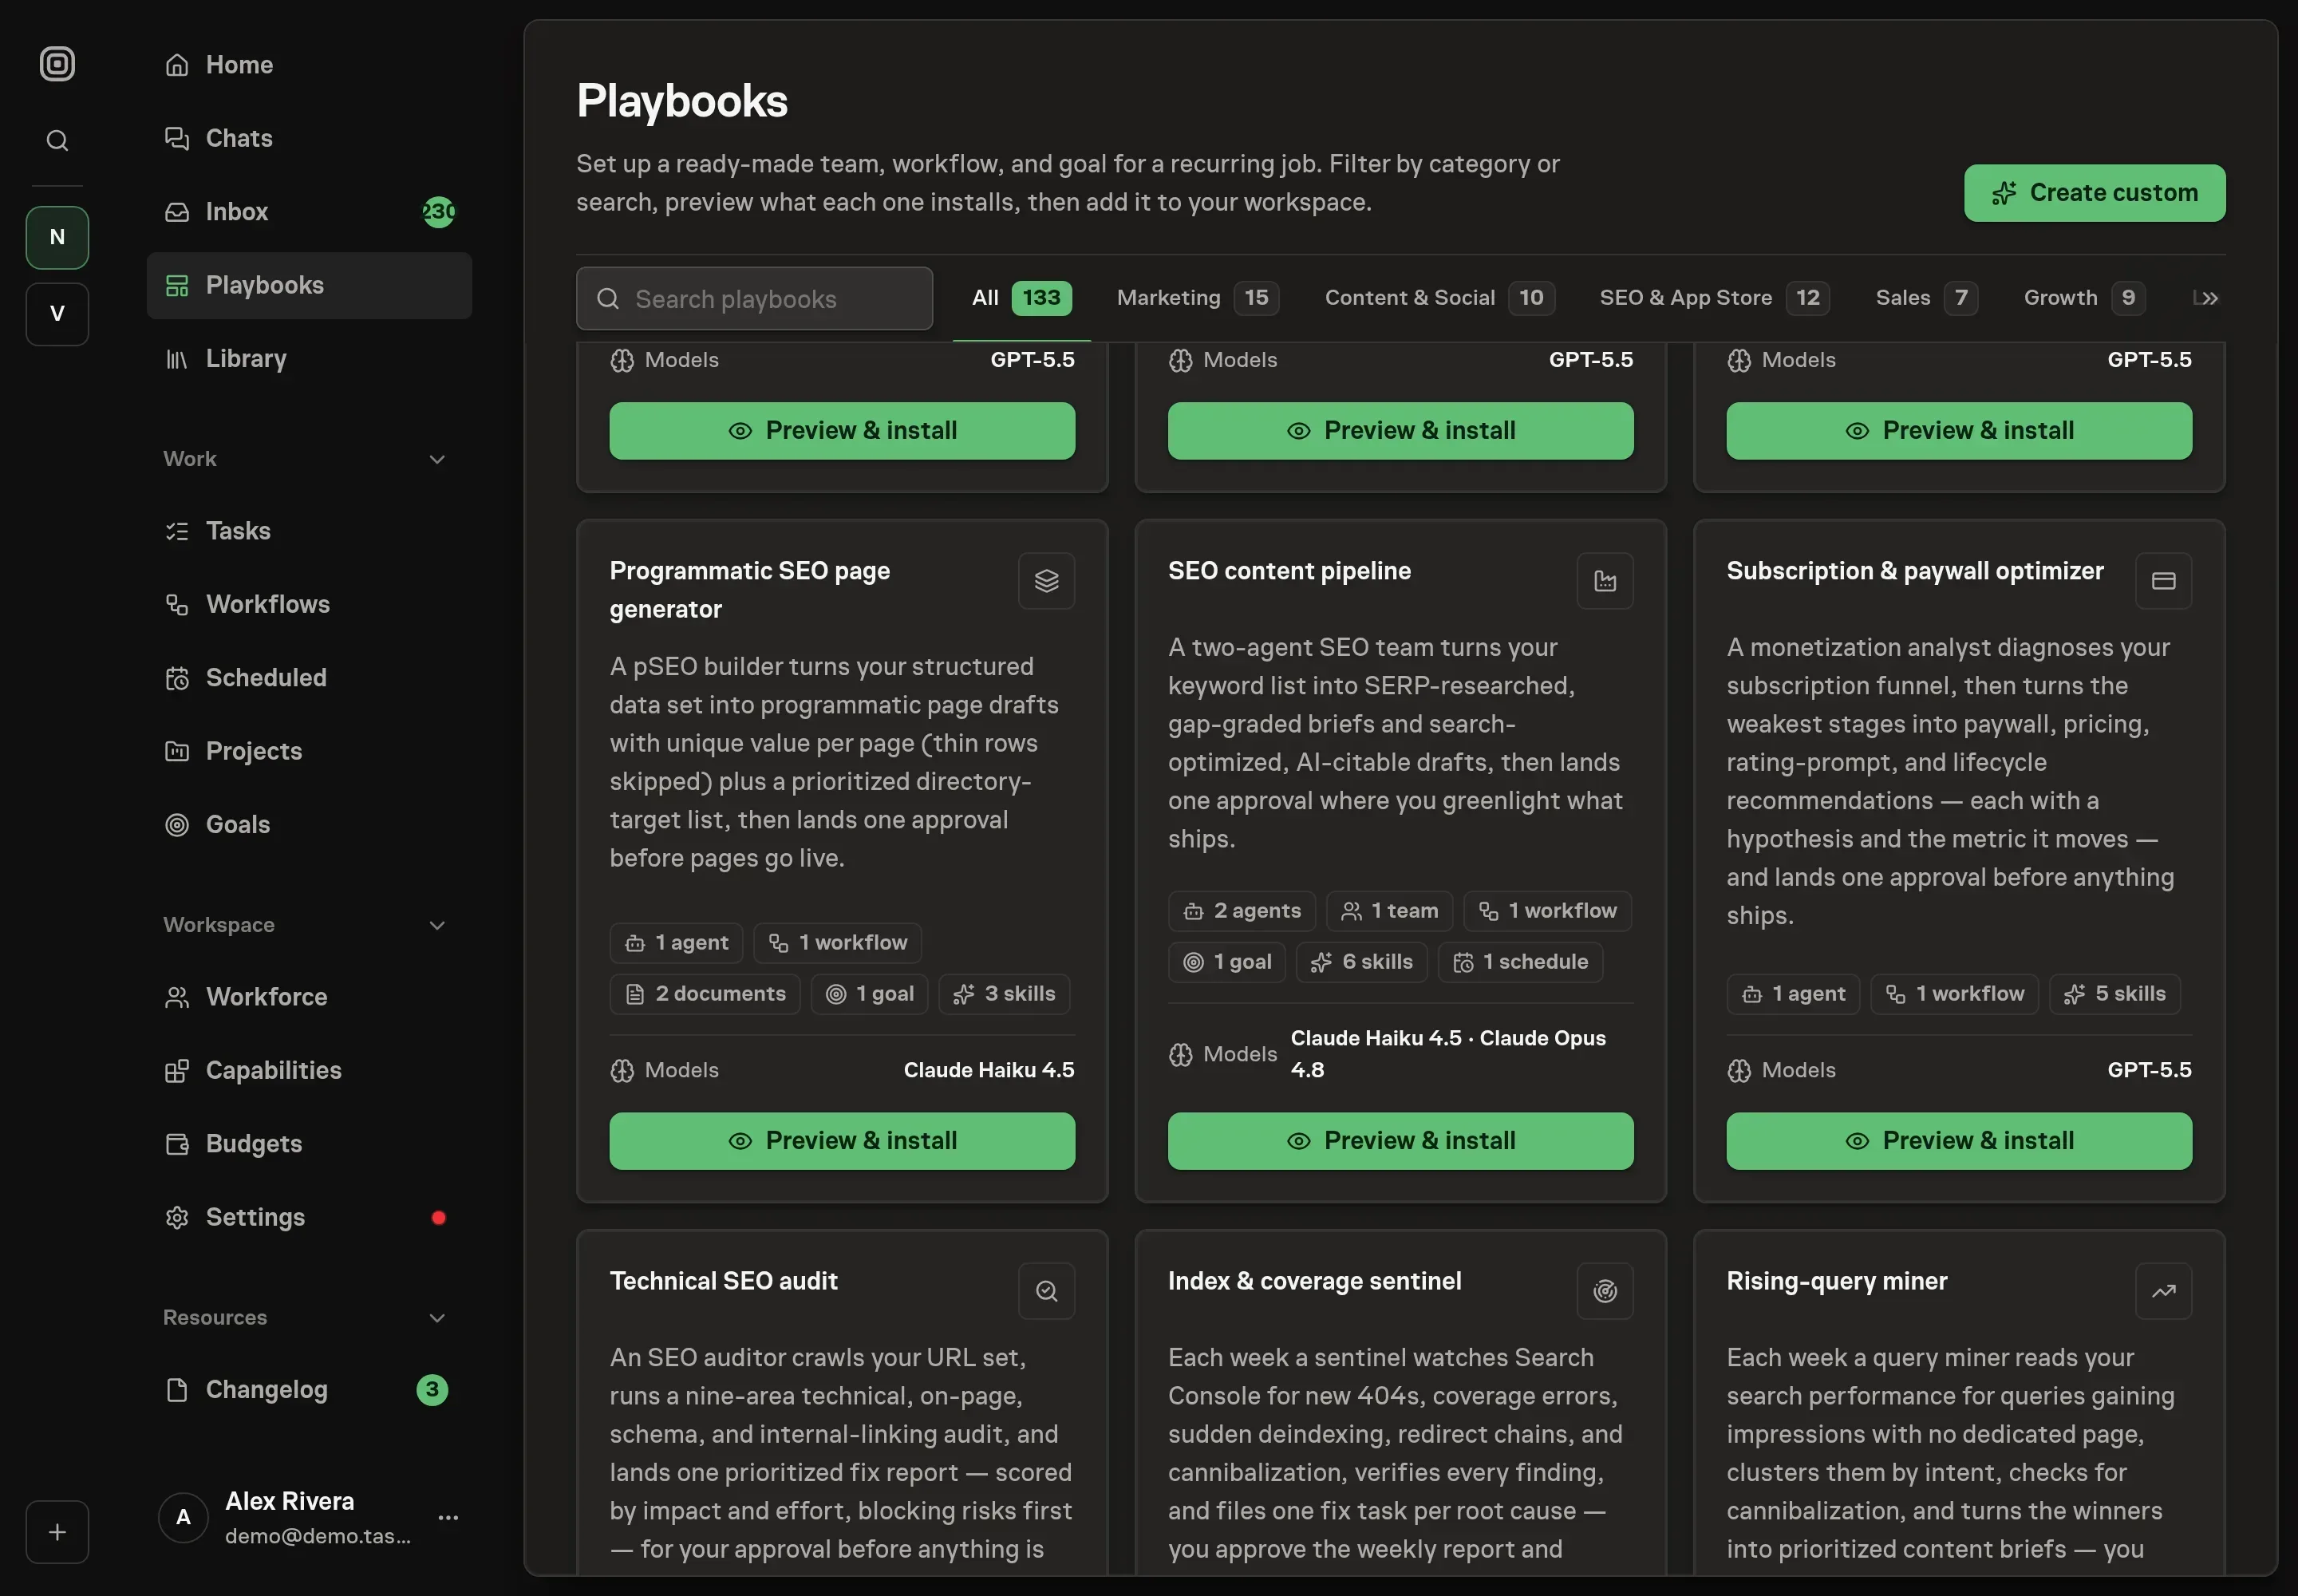Click the Changelog badge showing 3

(432, 1390)
